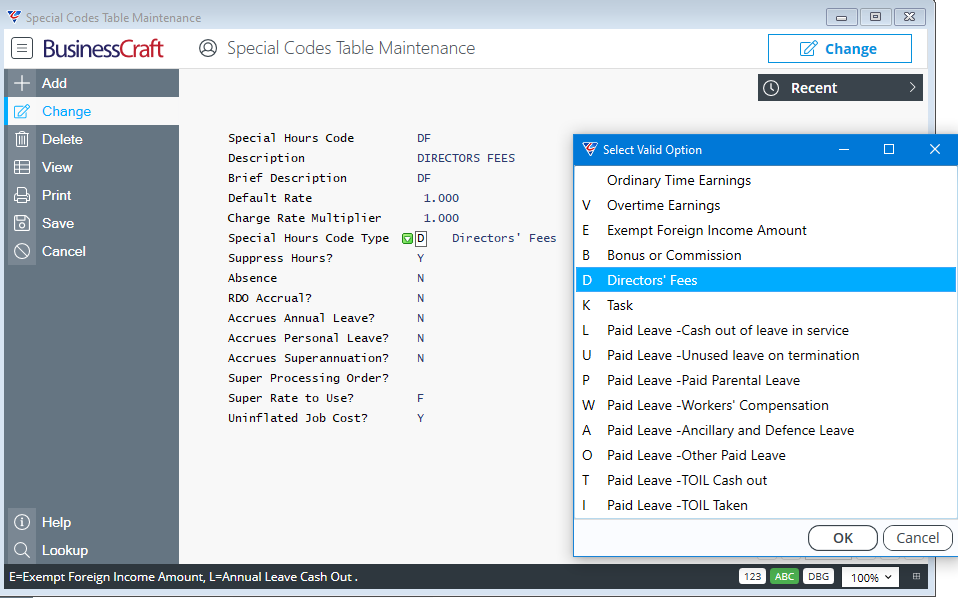This screenshot has height=598, width=958.
Task: Click the Add plus icon in sidebar
Action: pyautogui.click(x=22, y=83)
